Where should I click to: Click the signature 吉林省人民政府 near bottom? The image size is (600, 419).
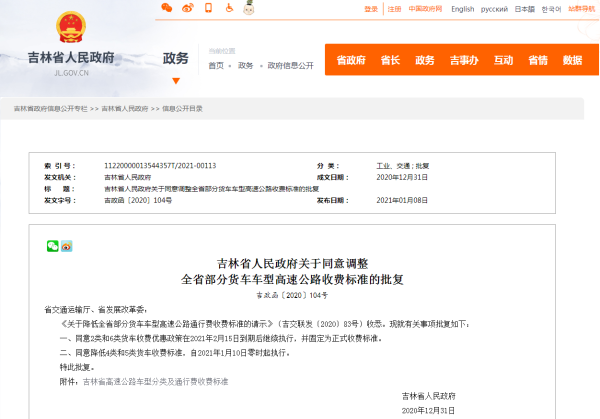(429, 396)
